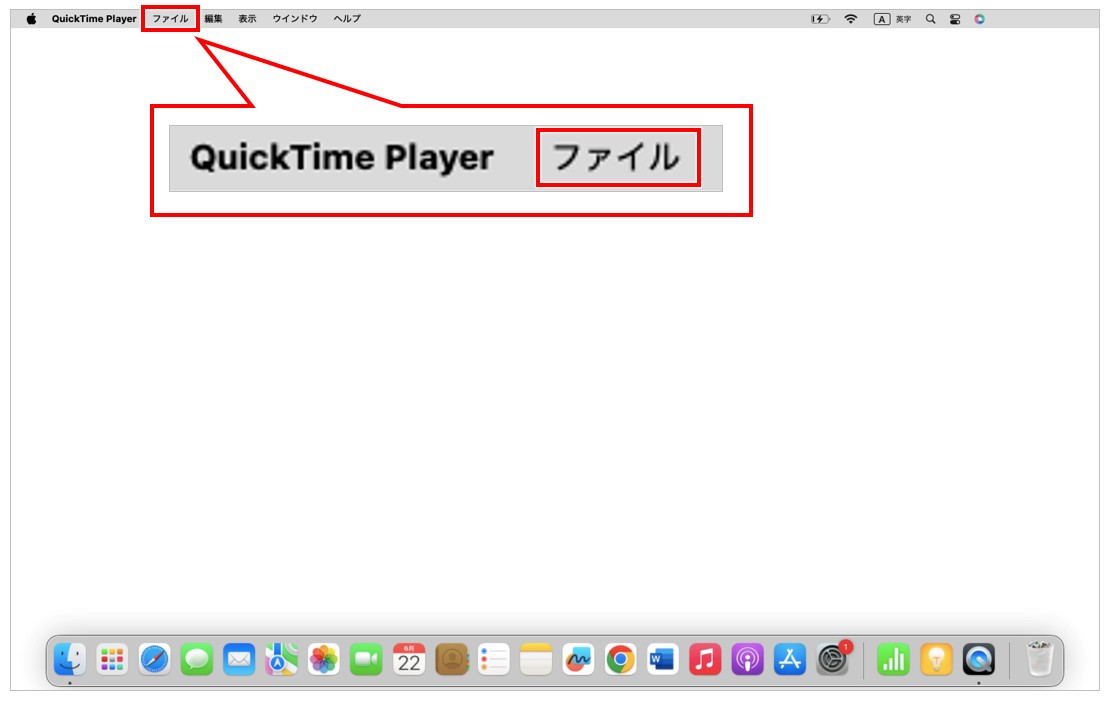Open Control Center from menu bar
Screen dimensions: 1108x701
coord(955,19)
